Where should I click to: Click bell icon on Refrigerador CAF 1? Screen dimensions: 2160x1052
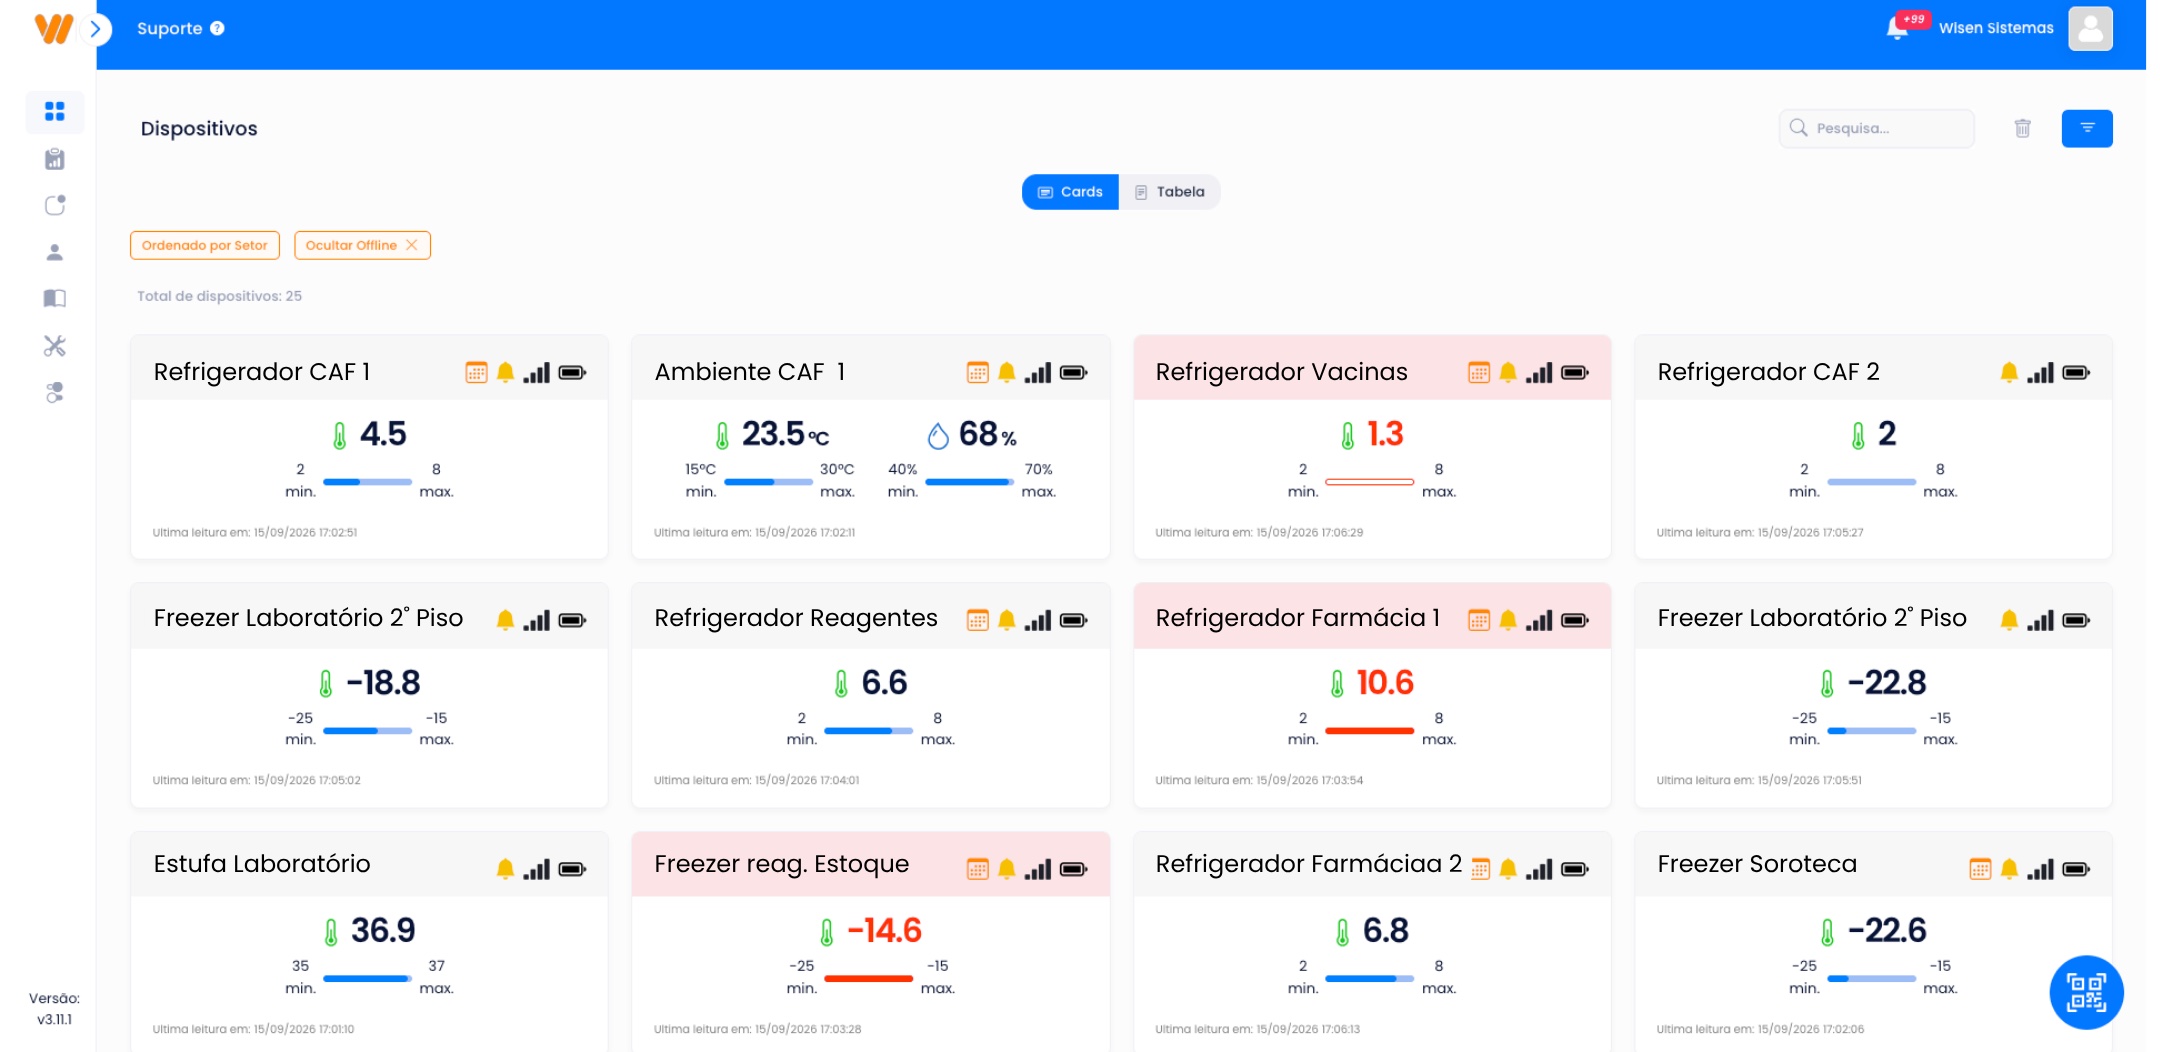tap(505, 373)
